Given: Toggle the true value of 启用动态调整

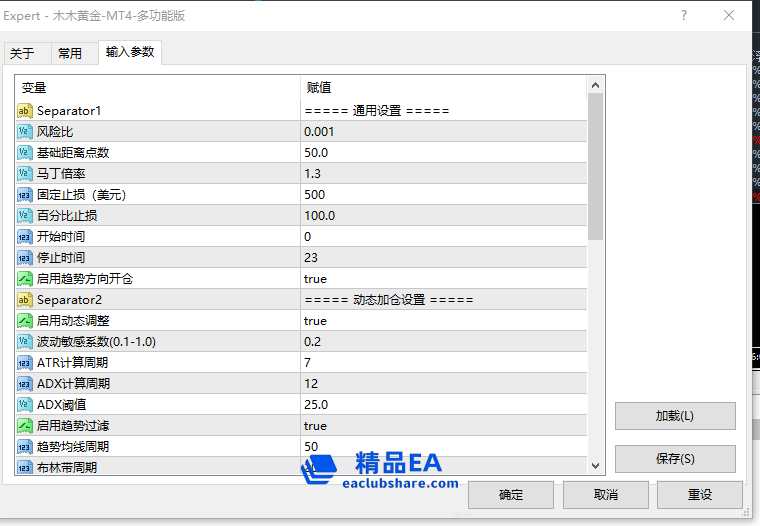Looking at the screenshot, I should coord(315,321).
